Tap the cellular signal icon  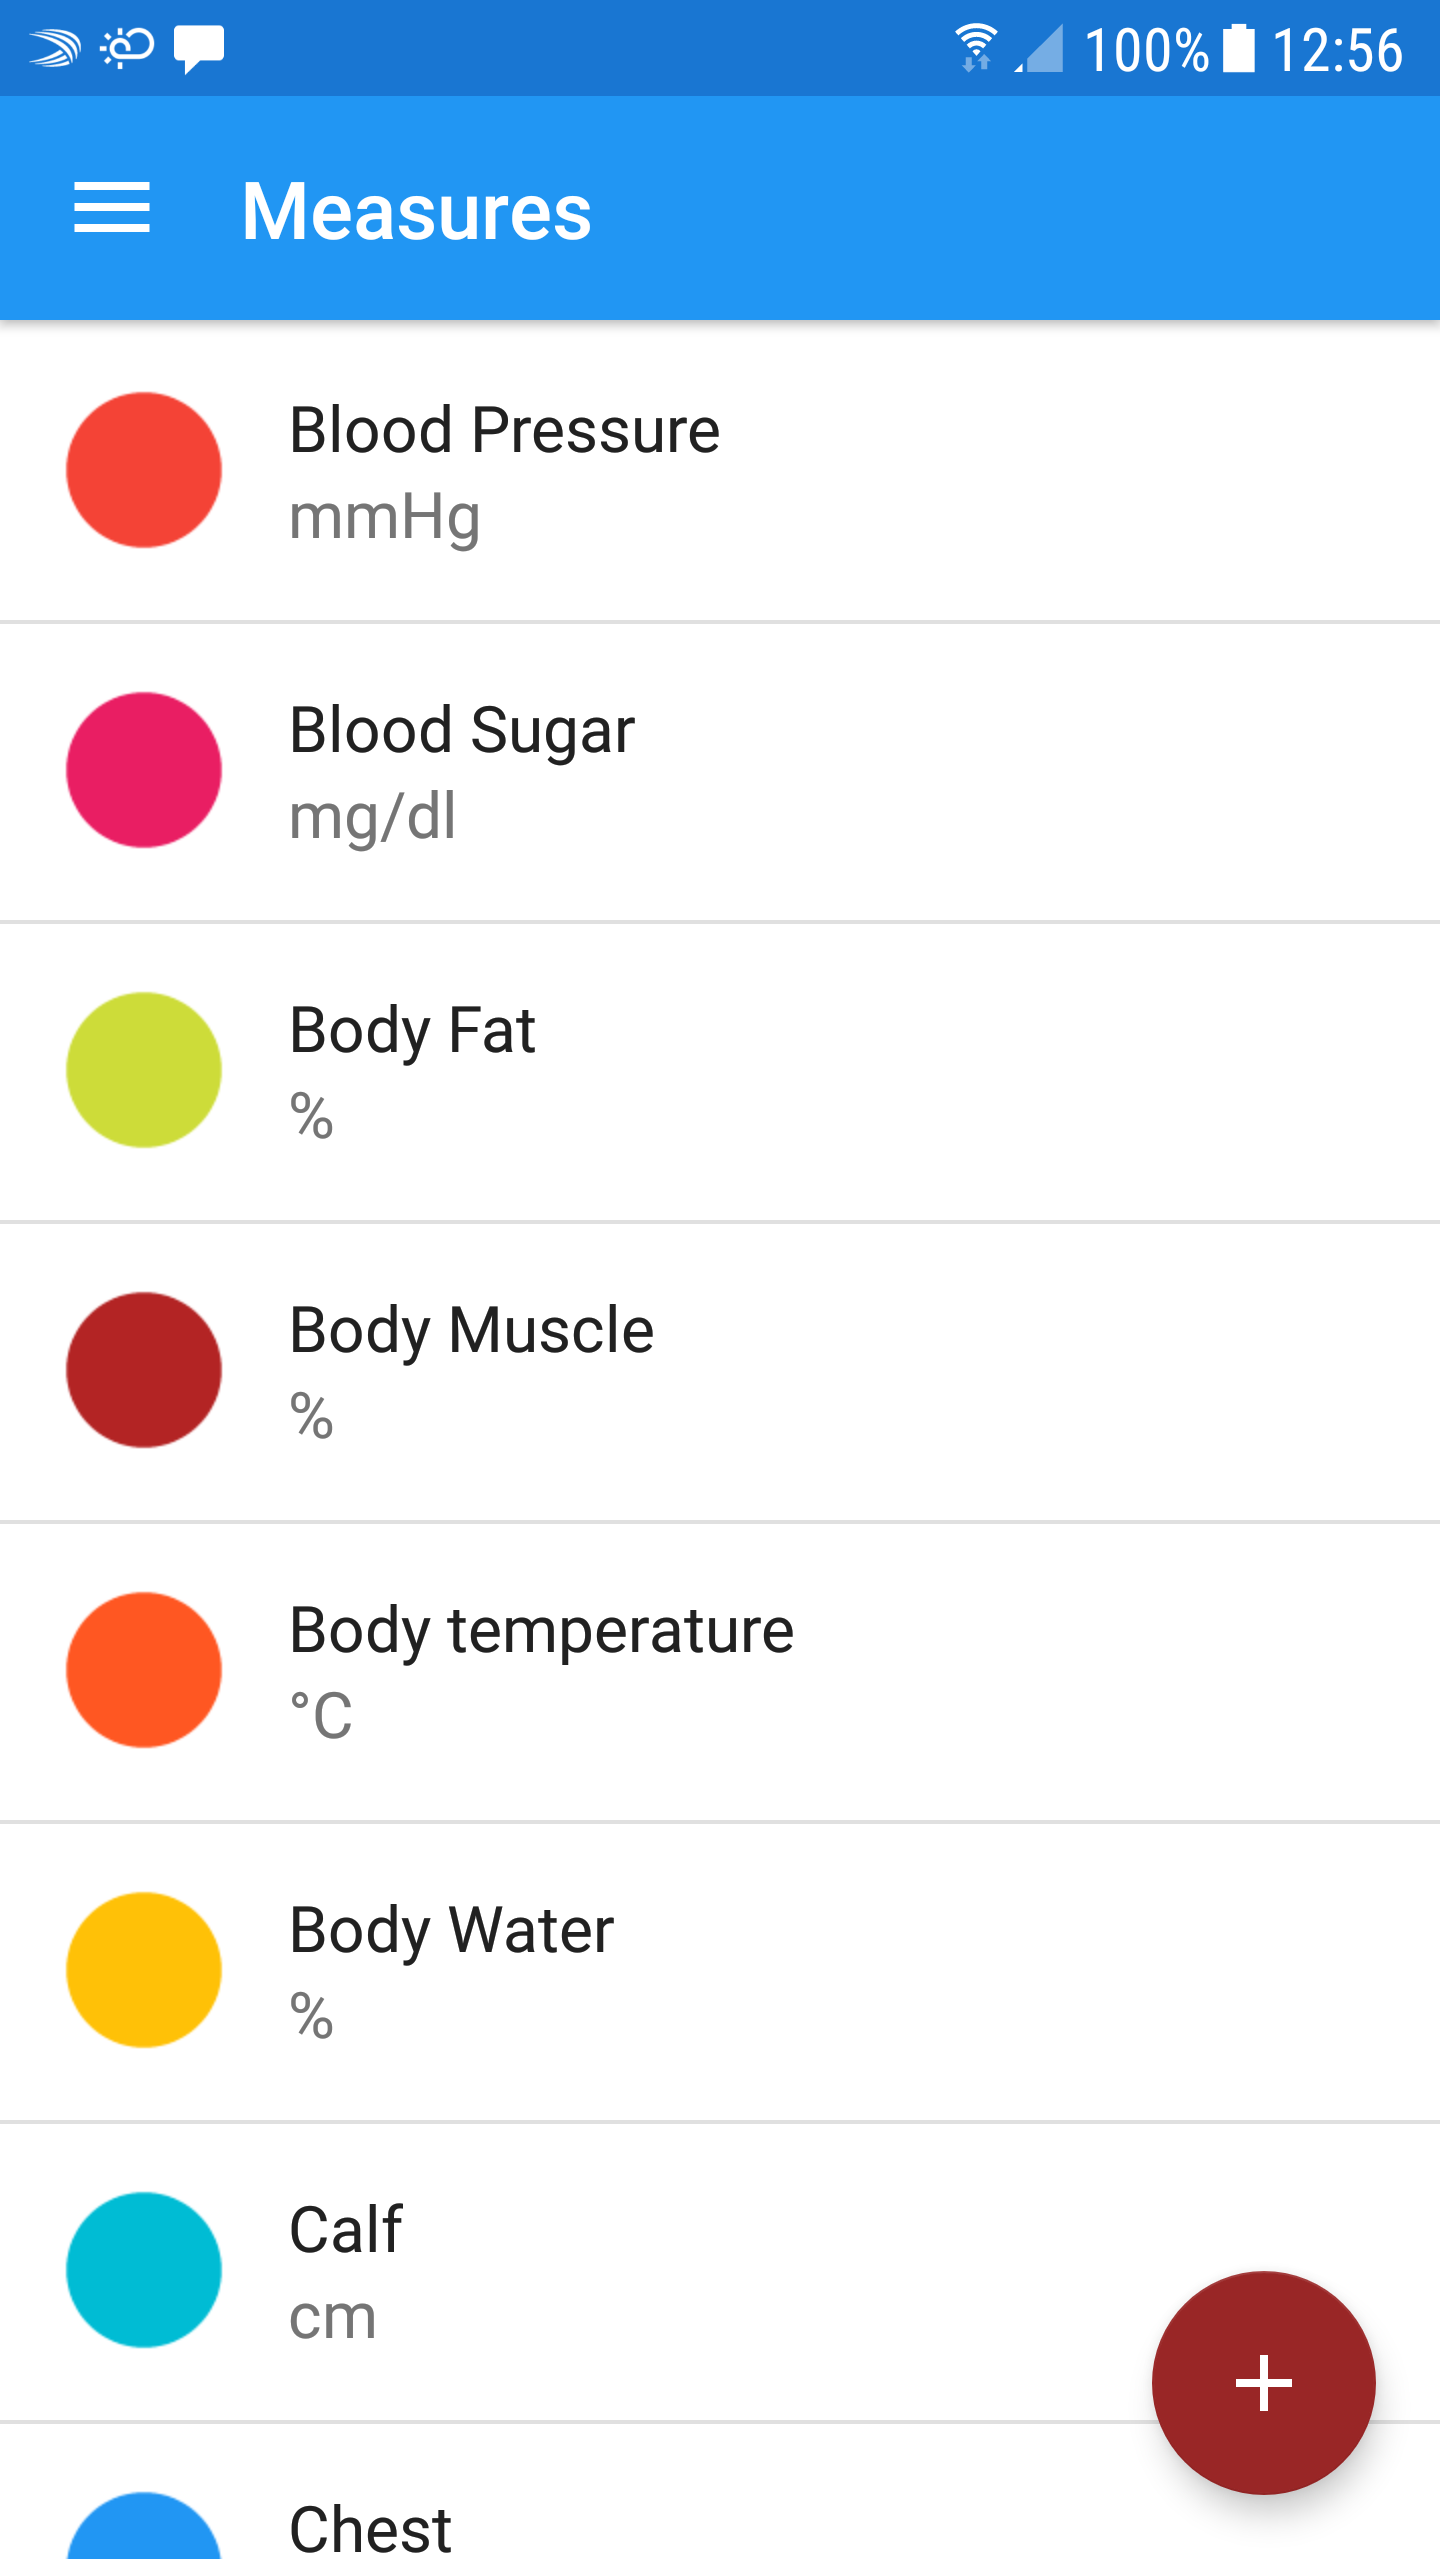click(1040, 48)
